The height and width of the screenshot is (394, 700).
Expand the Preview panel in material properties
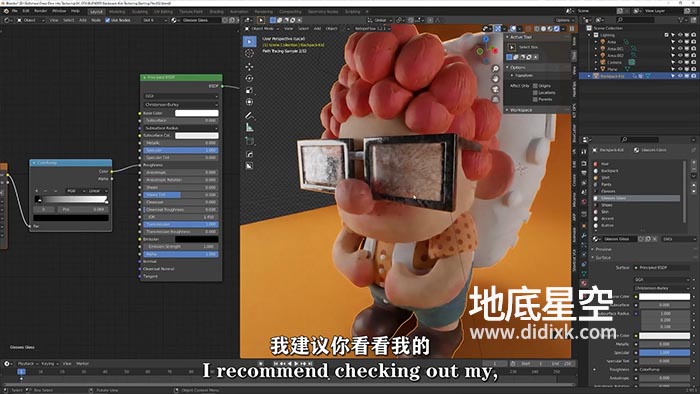603,249
